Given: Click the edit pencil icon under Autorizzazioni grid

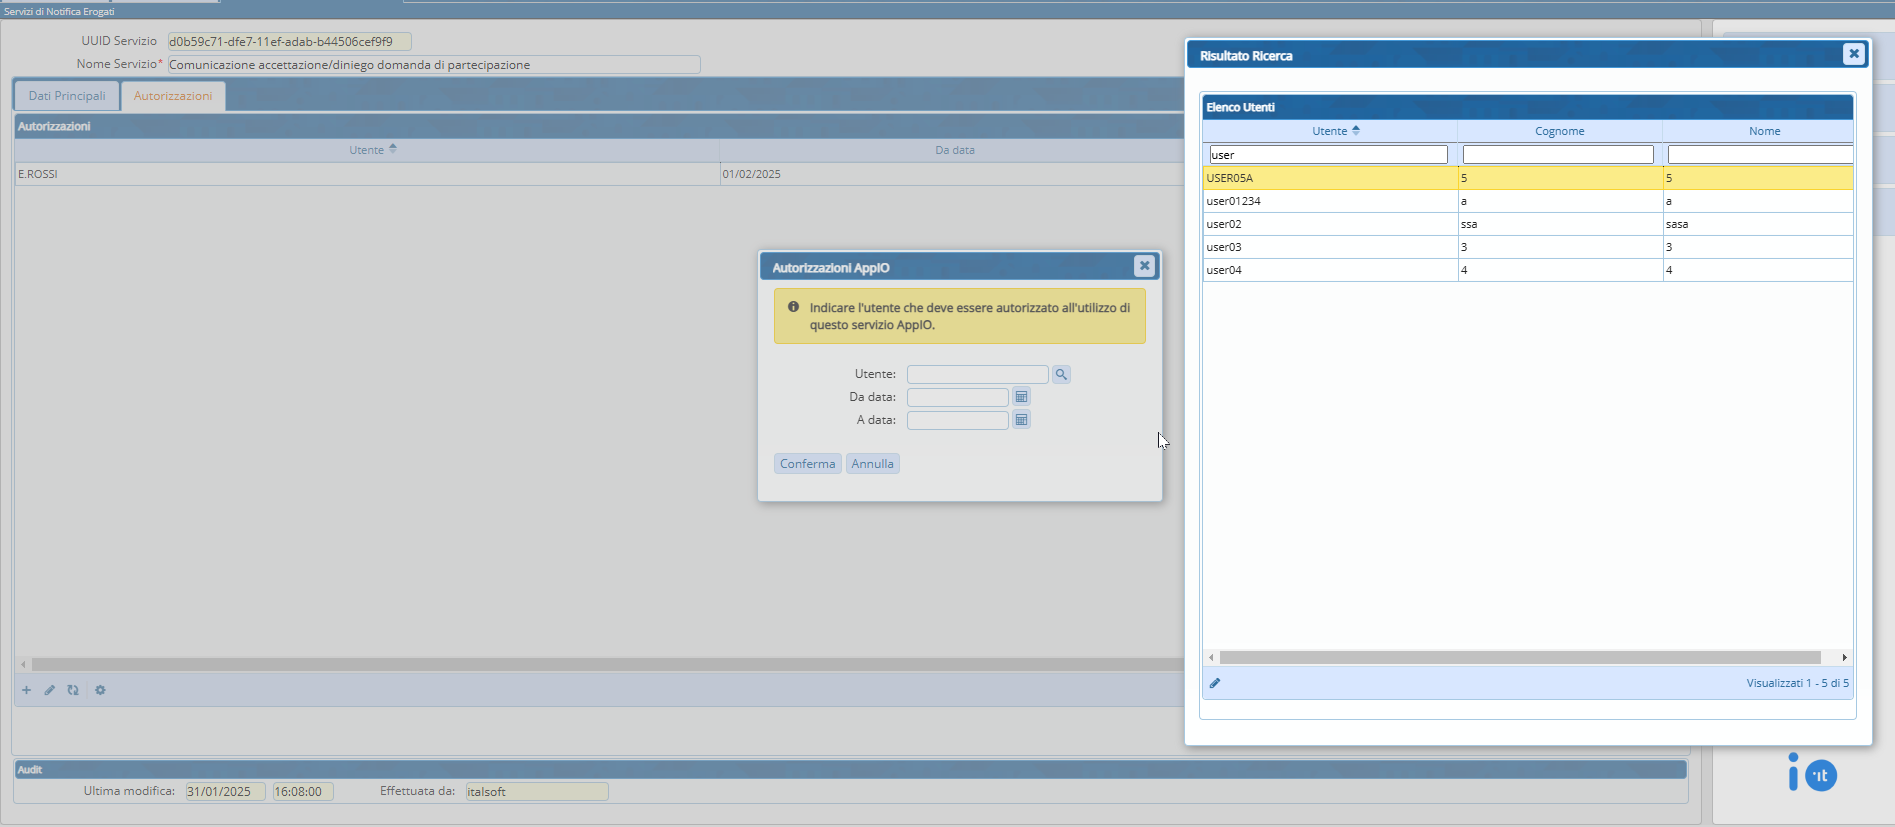Looking at the screenshot, I should [x=49, y=690].
